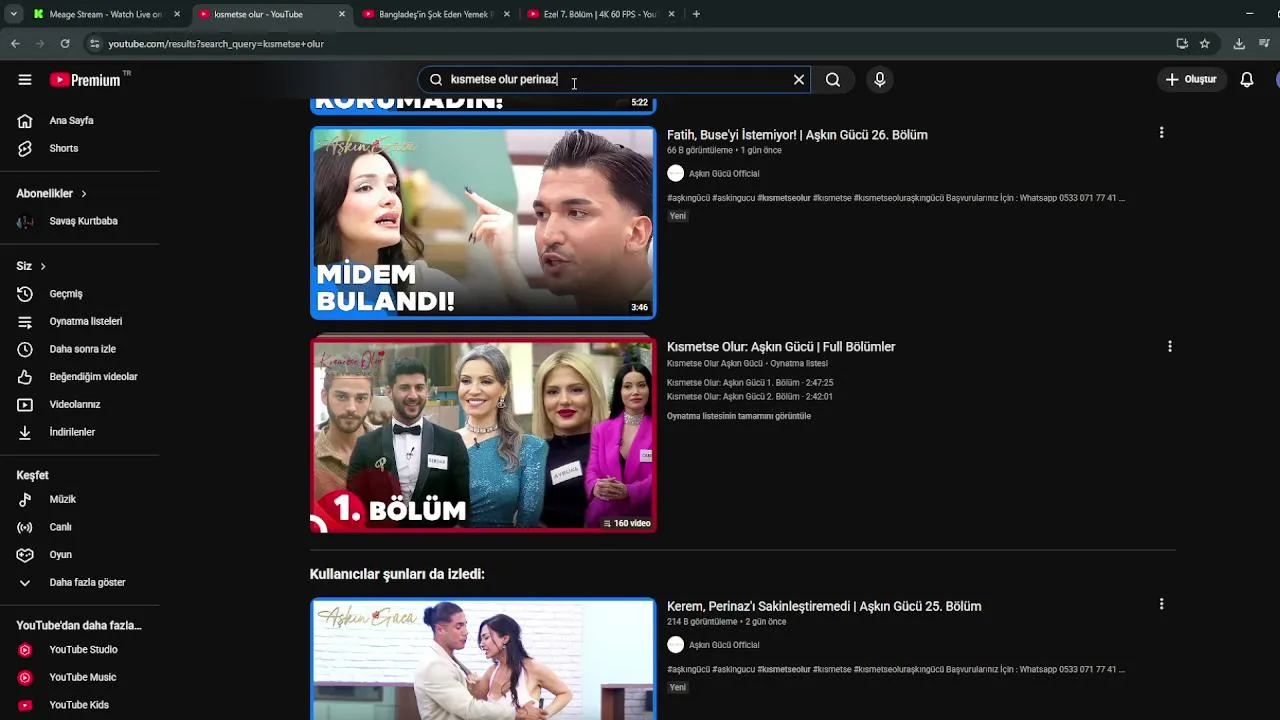Close the Meage Stream tab
The height and width of the screenshot is (720, 1280).
tap(177, 14)
